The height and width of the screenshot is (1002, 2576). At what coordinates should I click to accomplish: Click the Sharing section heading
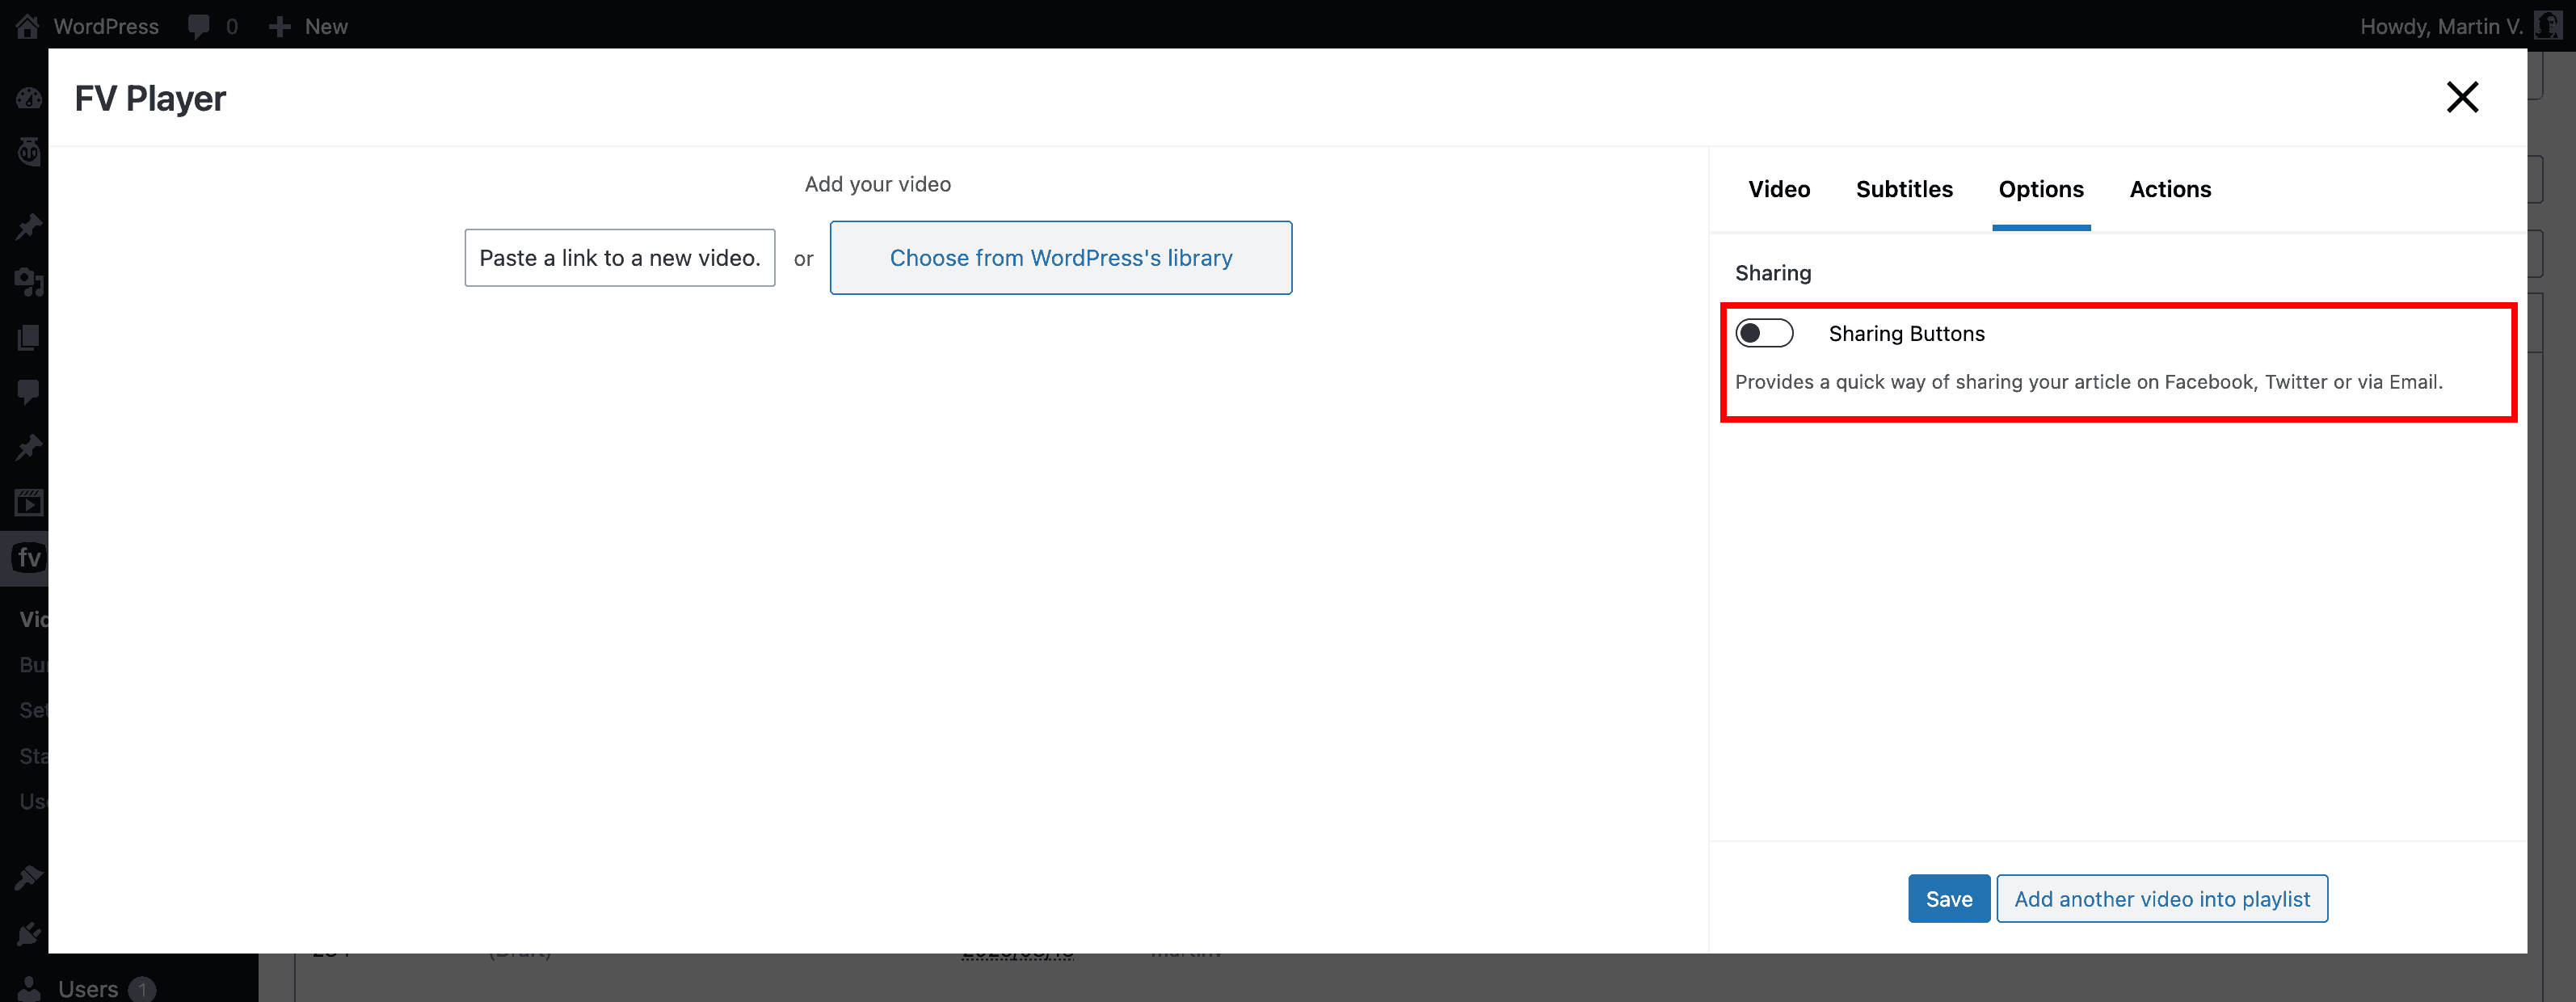tap(1772, 272)
